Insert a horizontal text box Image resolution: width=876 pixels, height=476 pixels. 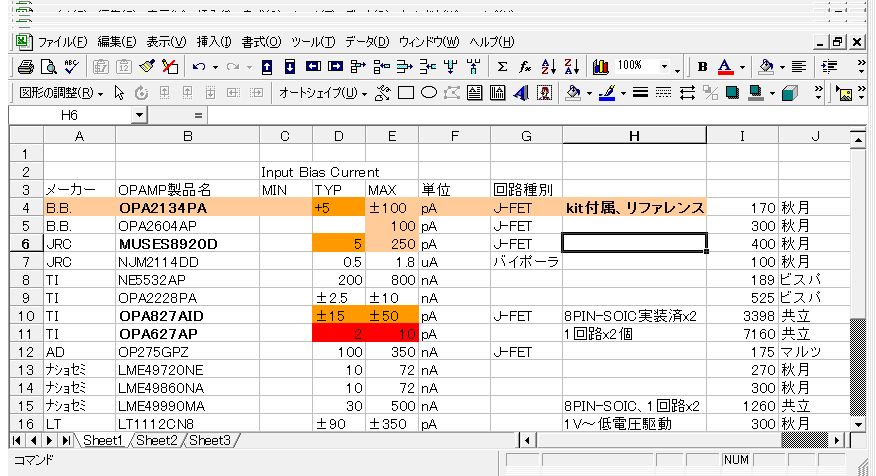point(474,93)
